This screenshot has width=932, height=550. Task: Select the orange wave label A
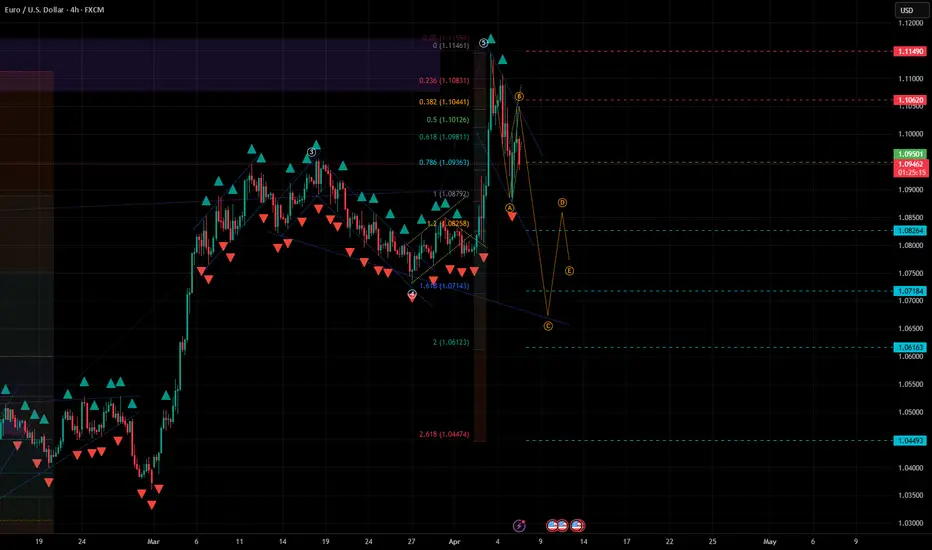(509, 208)
